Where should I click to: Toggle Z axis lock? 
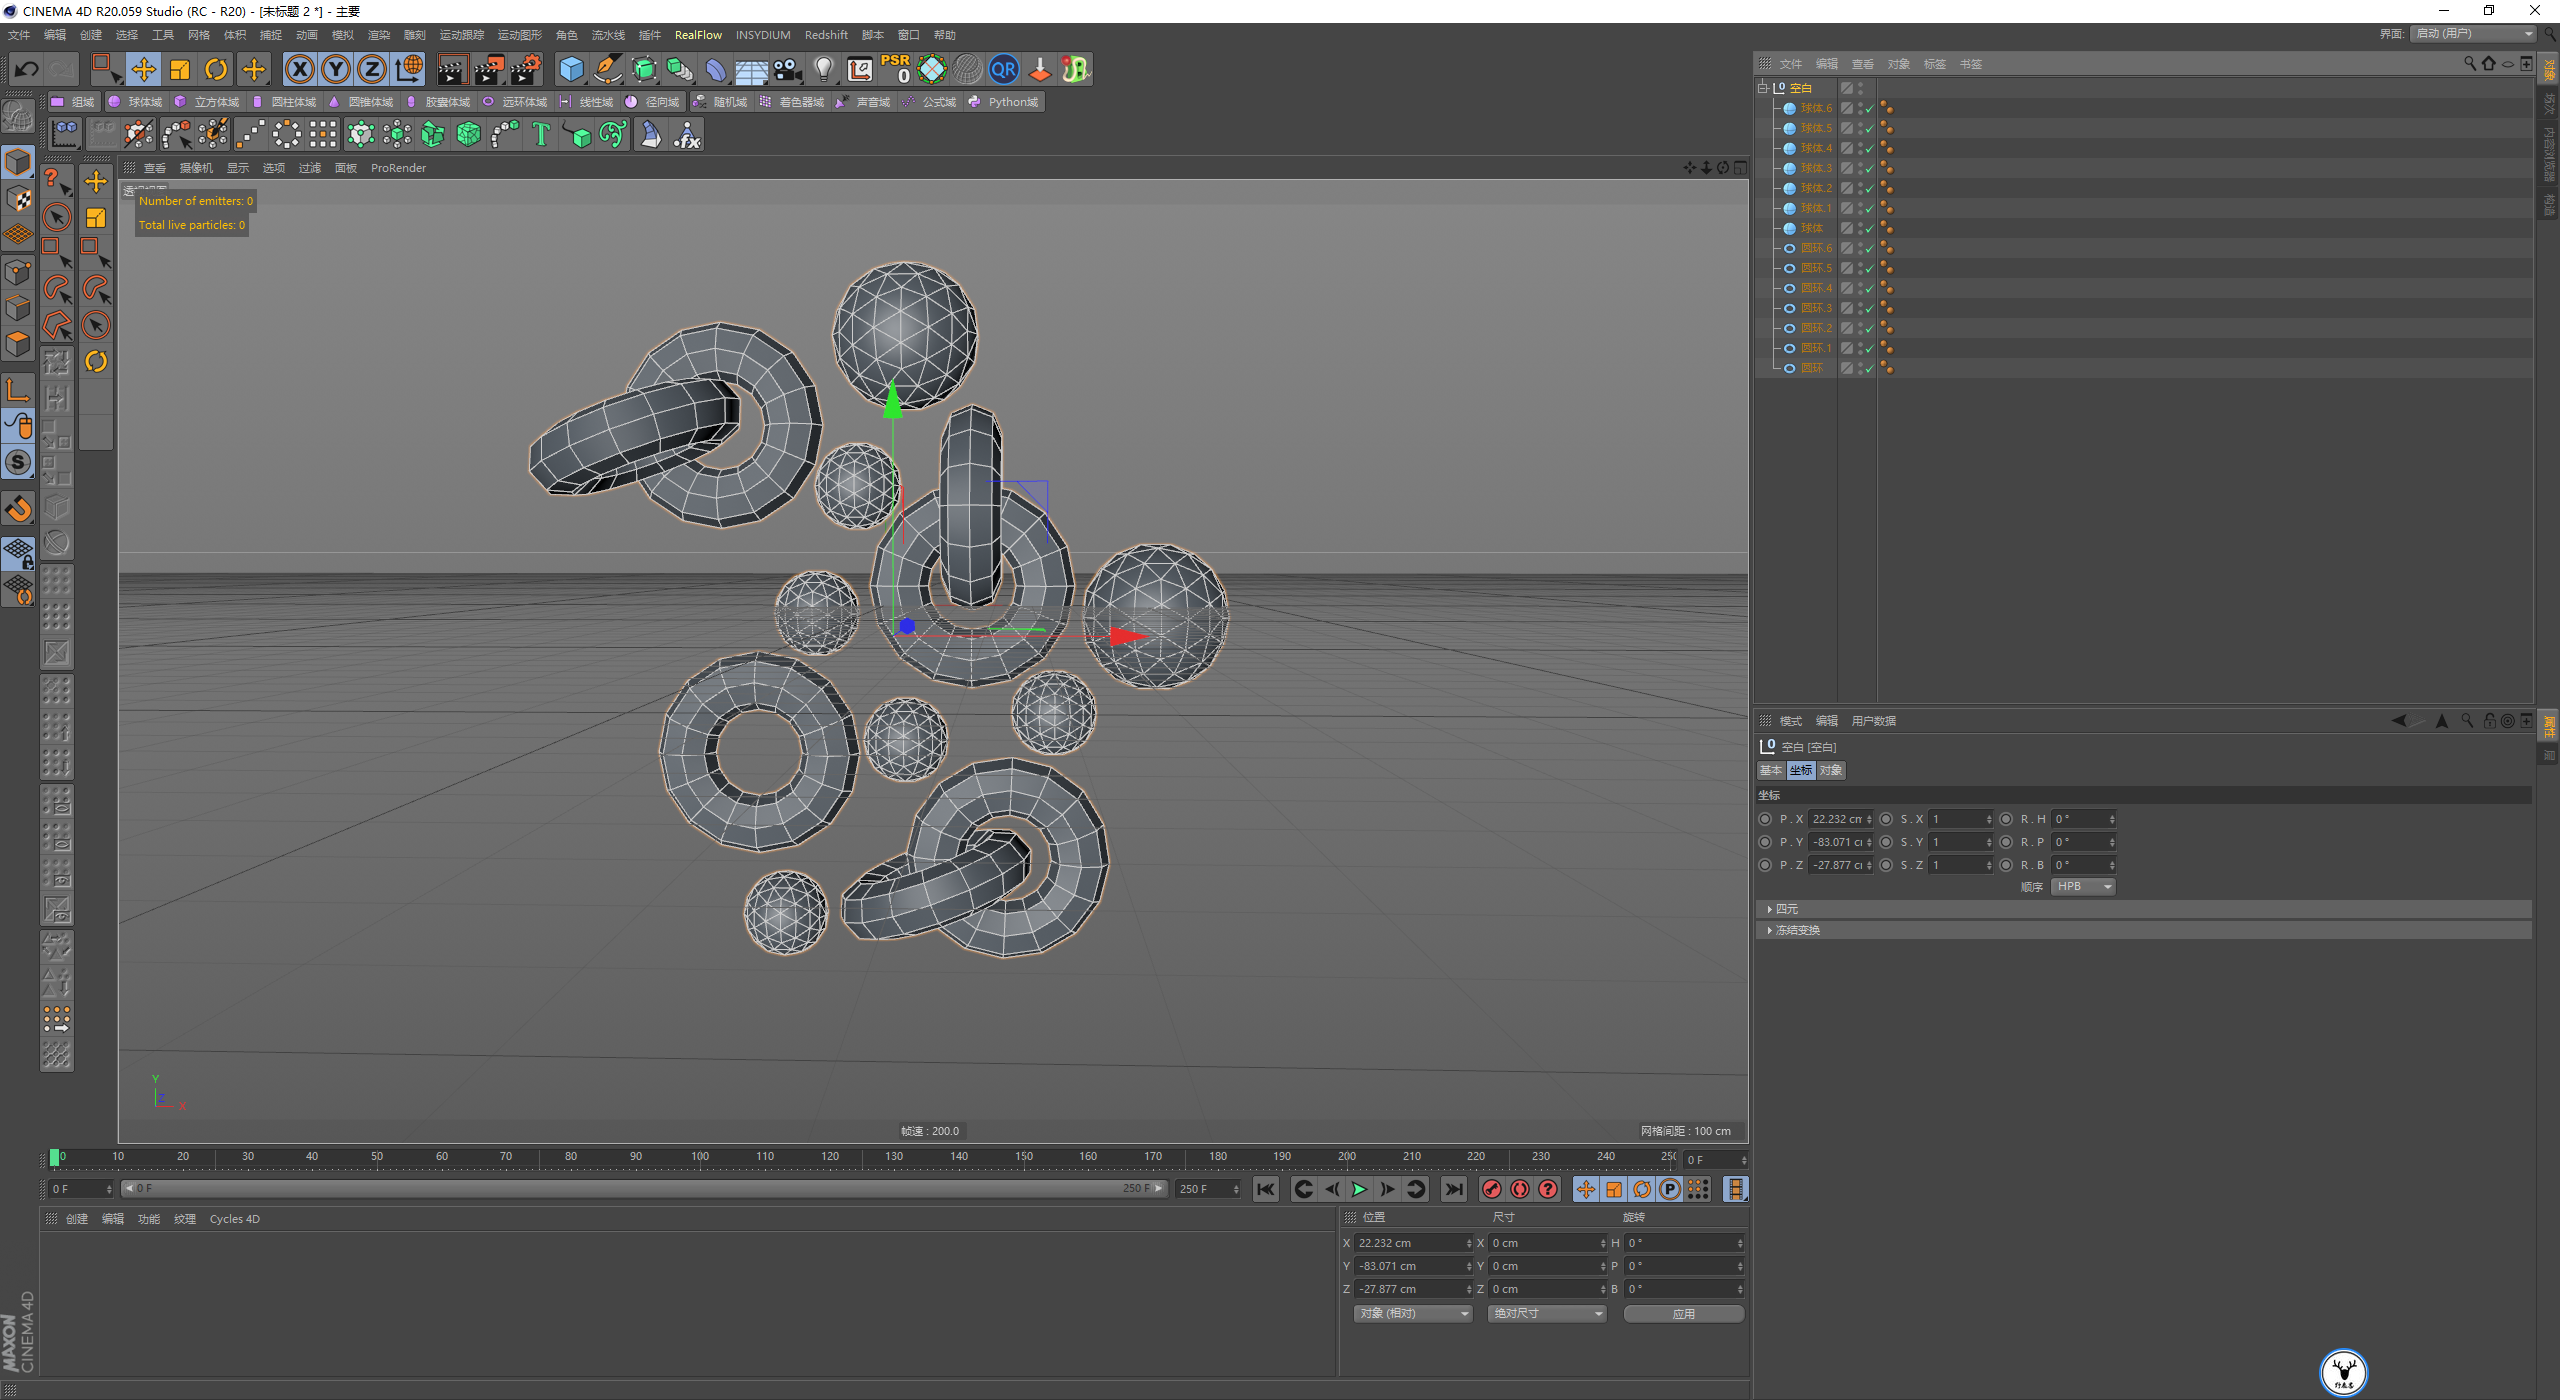coord(371,69)
